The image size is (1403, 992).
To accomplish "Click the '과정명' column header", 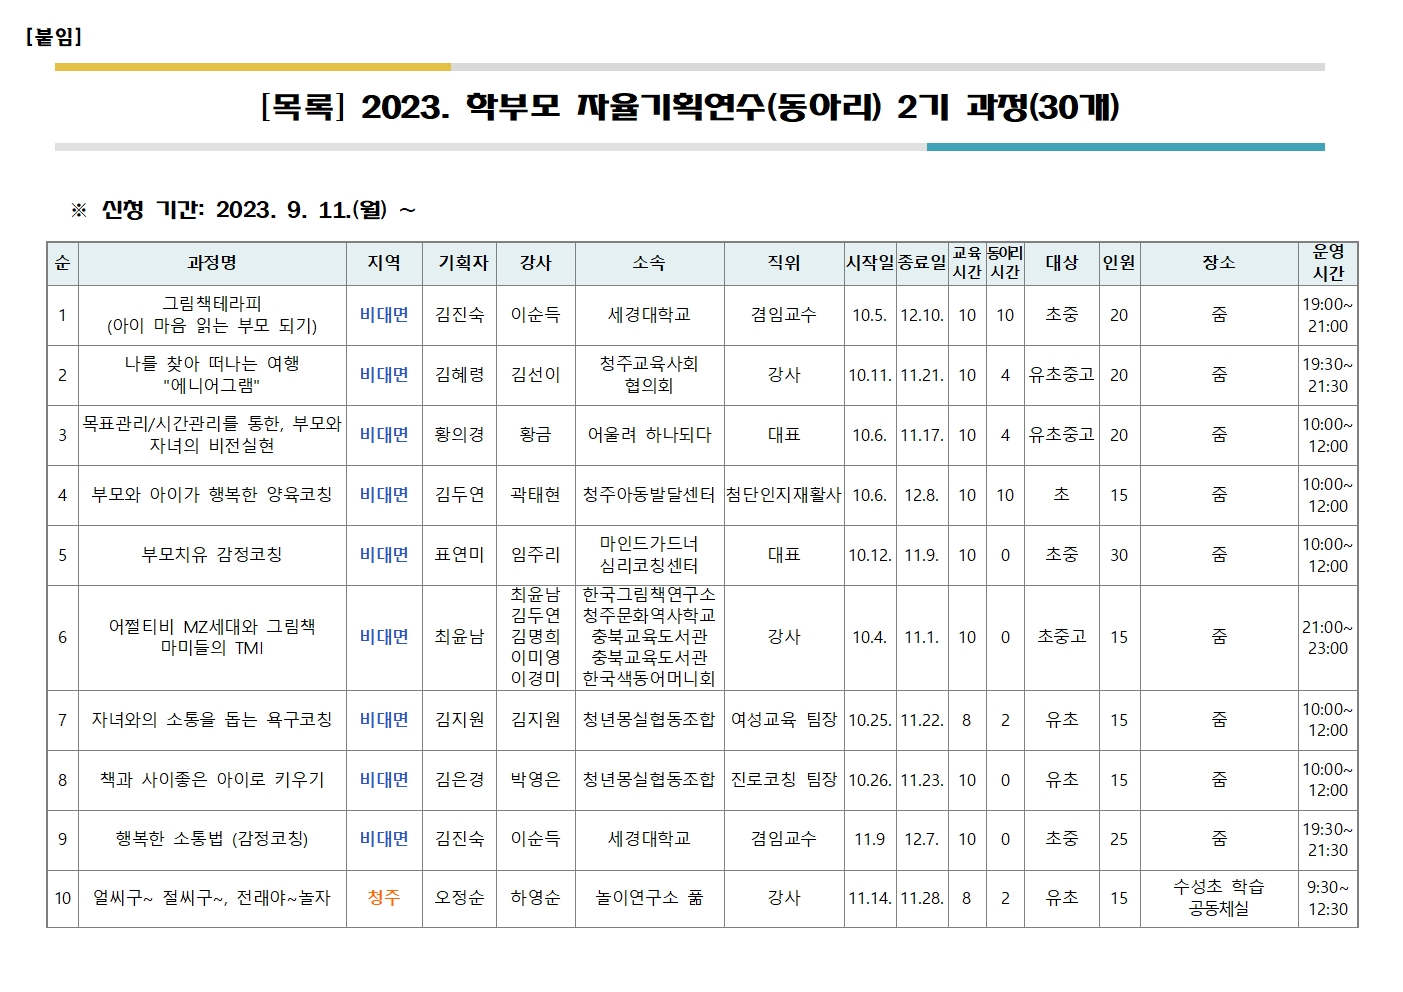I will [x=212, y=263].
